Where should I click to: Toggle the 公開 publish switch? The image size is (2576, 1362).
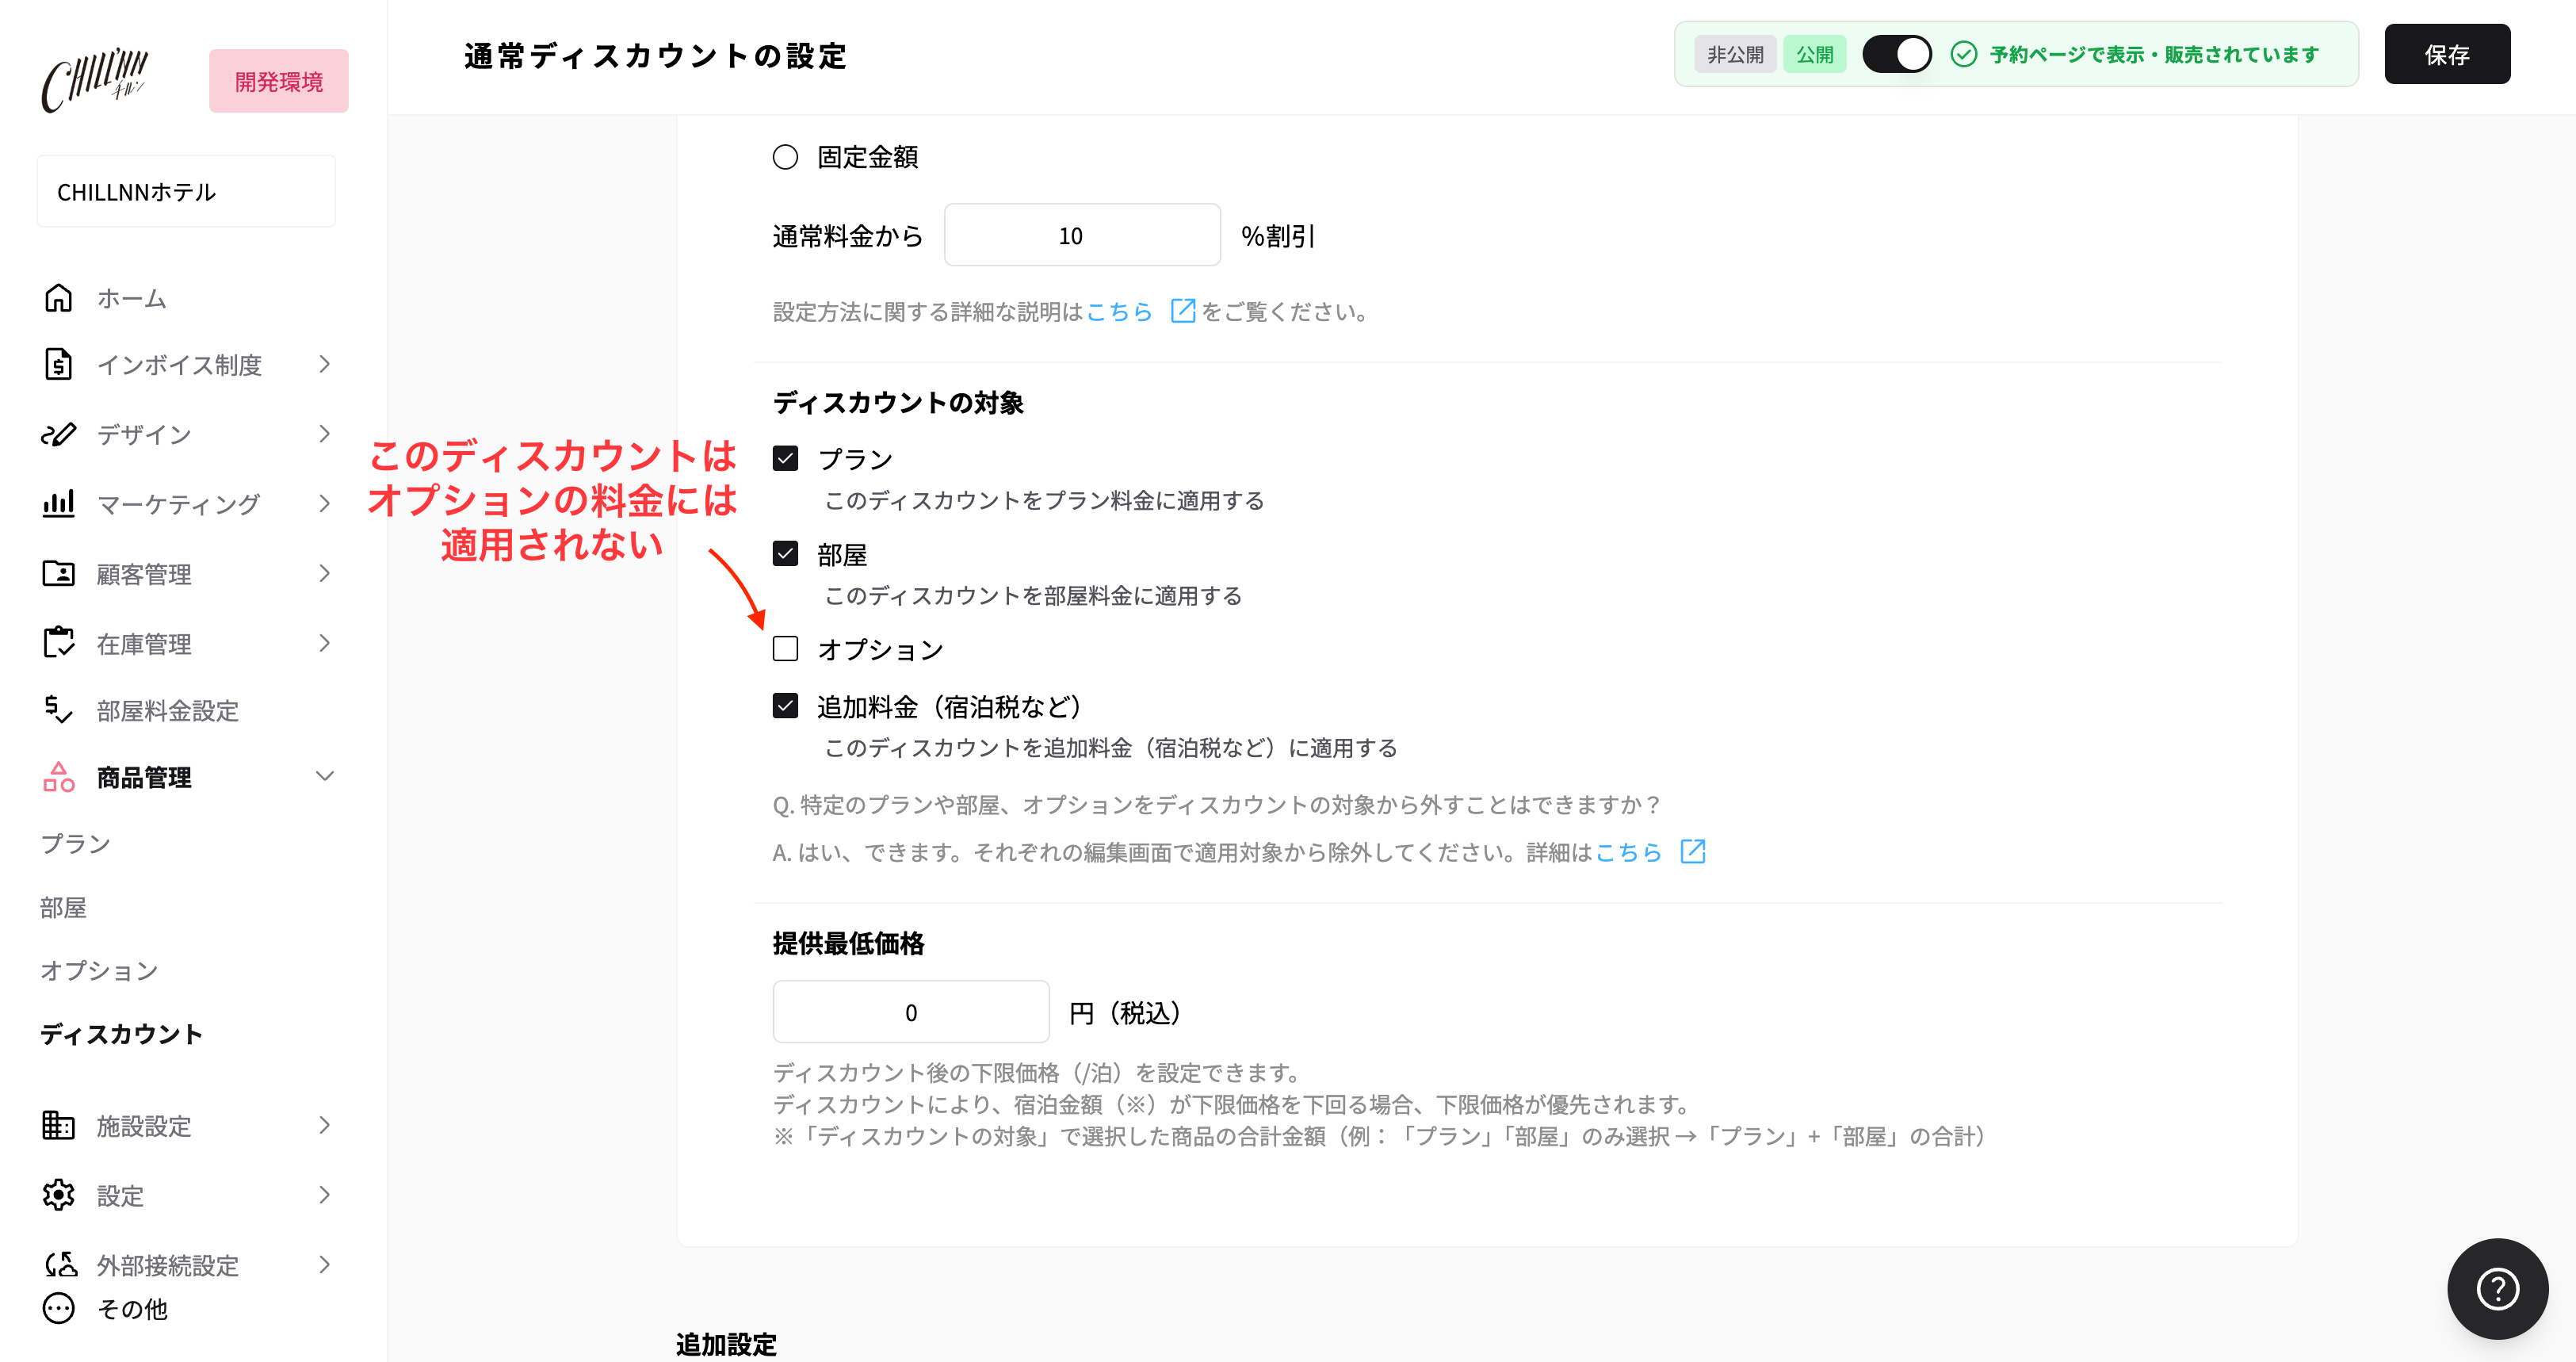(1896, 54)
